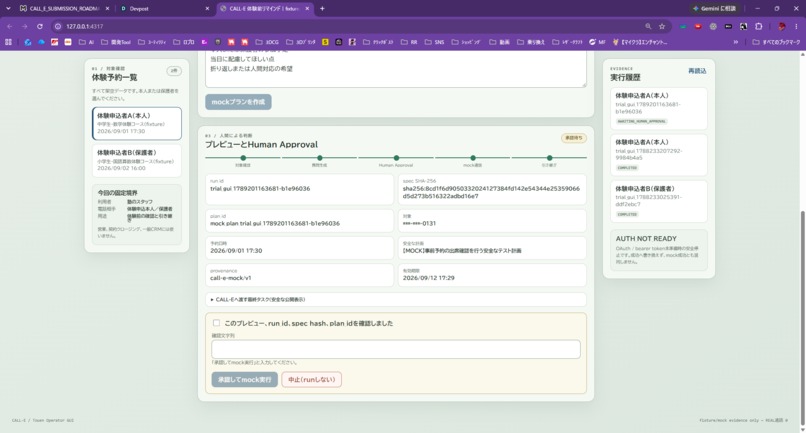Viewport: 806px width, 433px height.
Task: Click the red lips extension icon
Action: point(698,26)
